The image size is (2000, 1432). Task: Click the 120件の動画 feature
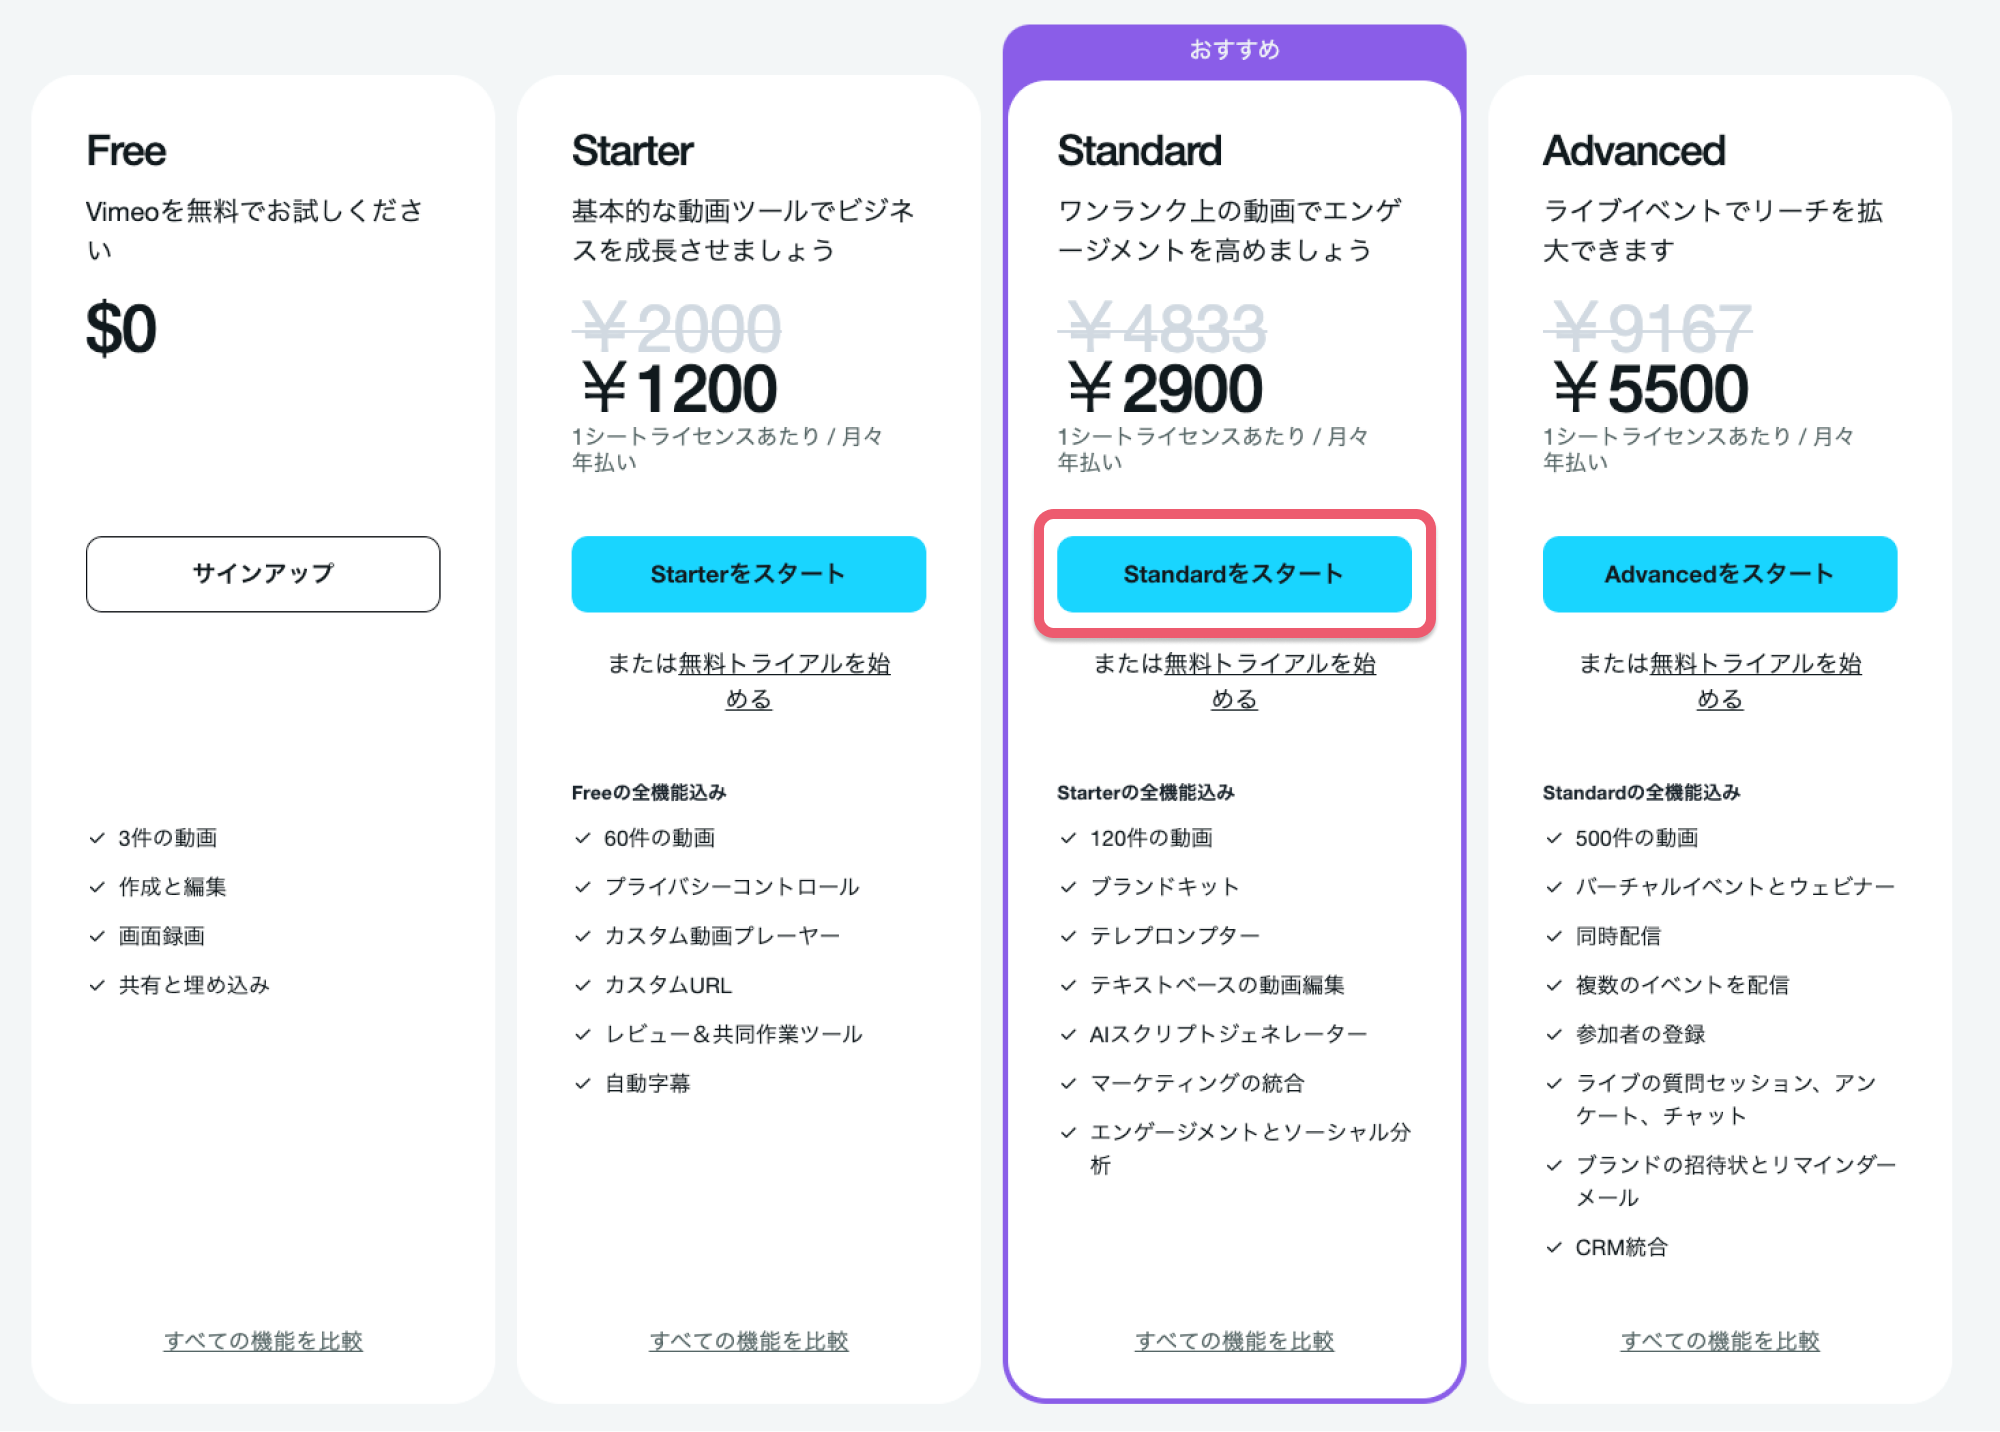coord(1151,838)
